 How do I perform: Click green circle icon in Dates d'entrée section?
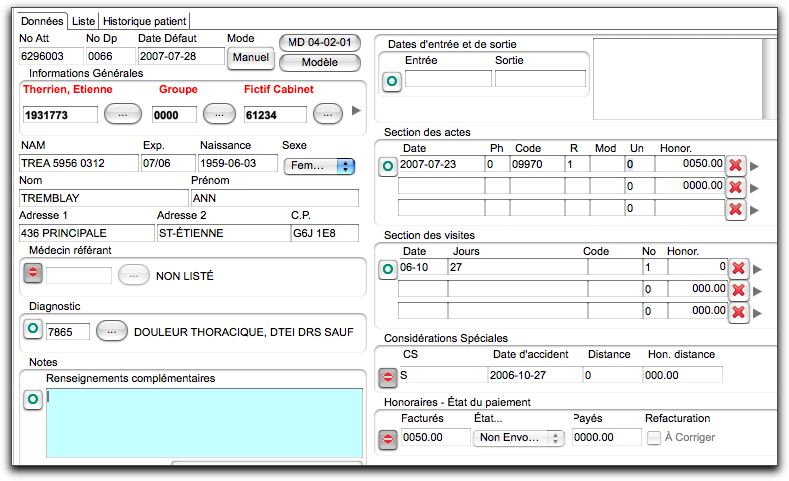(x=391, y=82)
